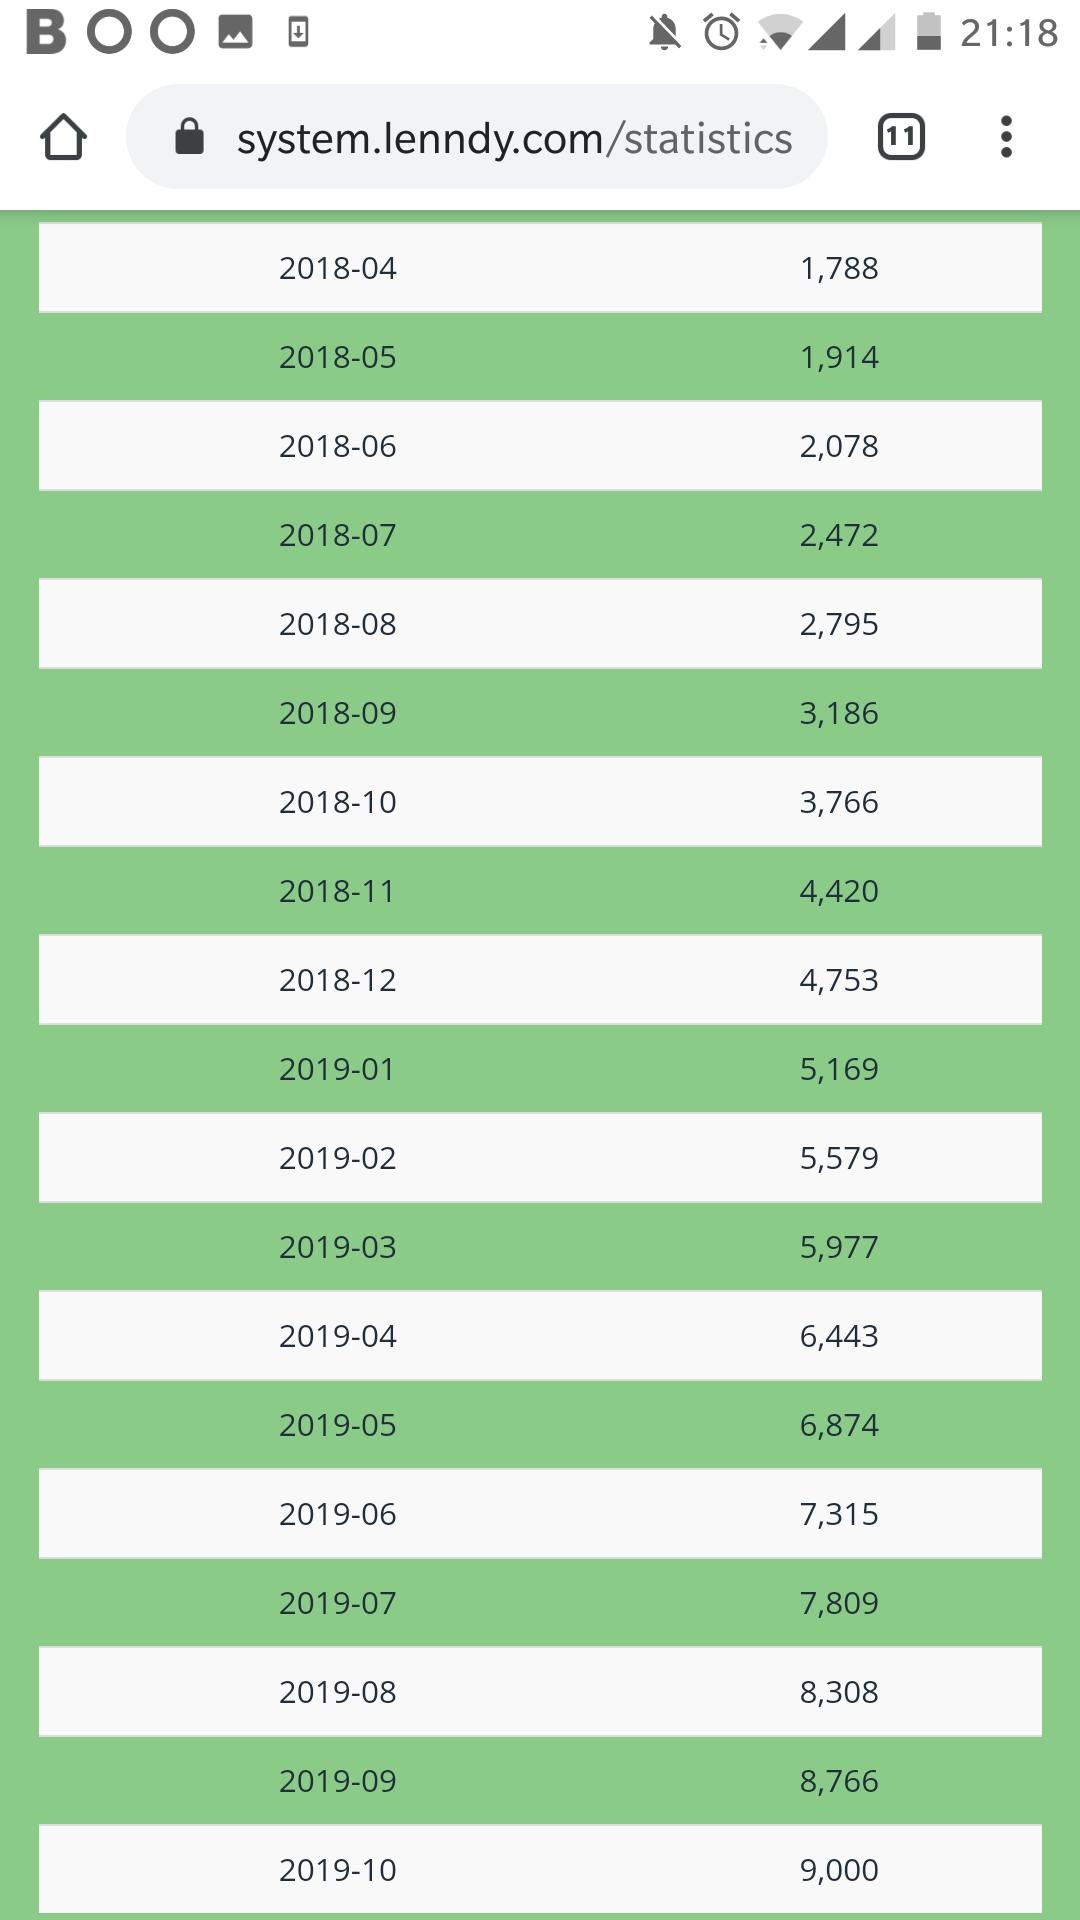Screen dimensions: 1080x1920
Task: Tap the battery status icon
Action: pyautogui.click(x=929, y=32)
